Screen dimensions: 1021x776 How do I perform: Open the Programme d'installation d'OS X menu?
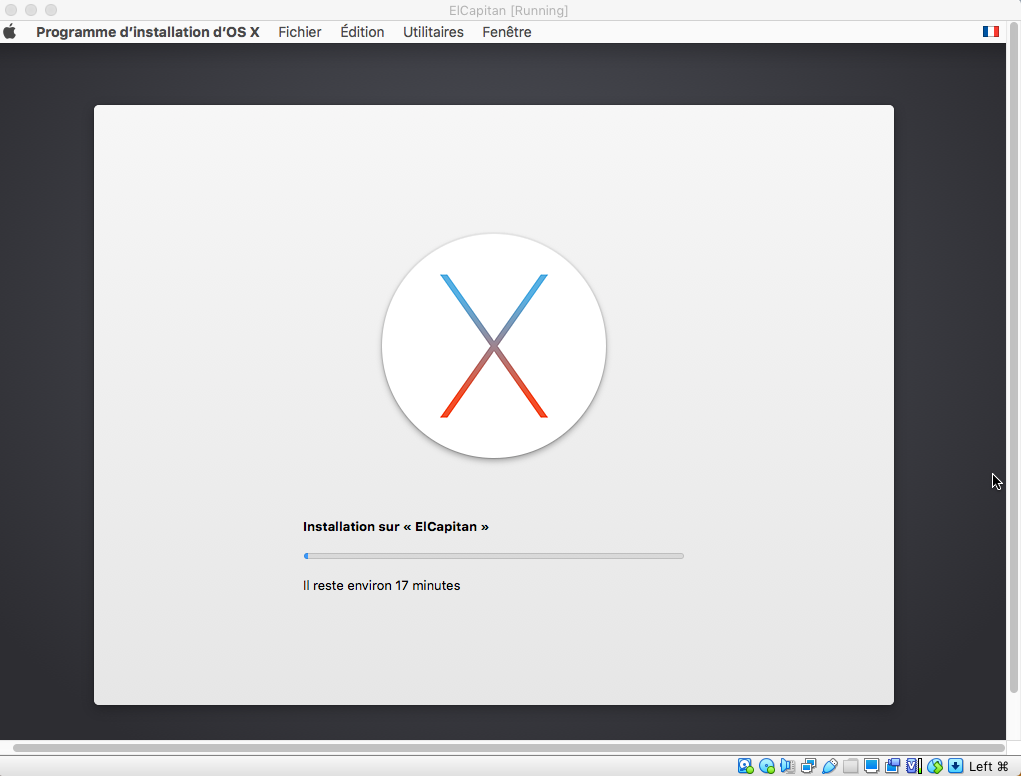click(x=148, y=32)
